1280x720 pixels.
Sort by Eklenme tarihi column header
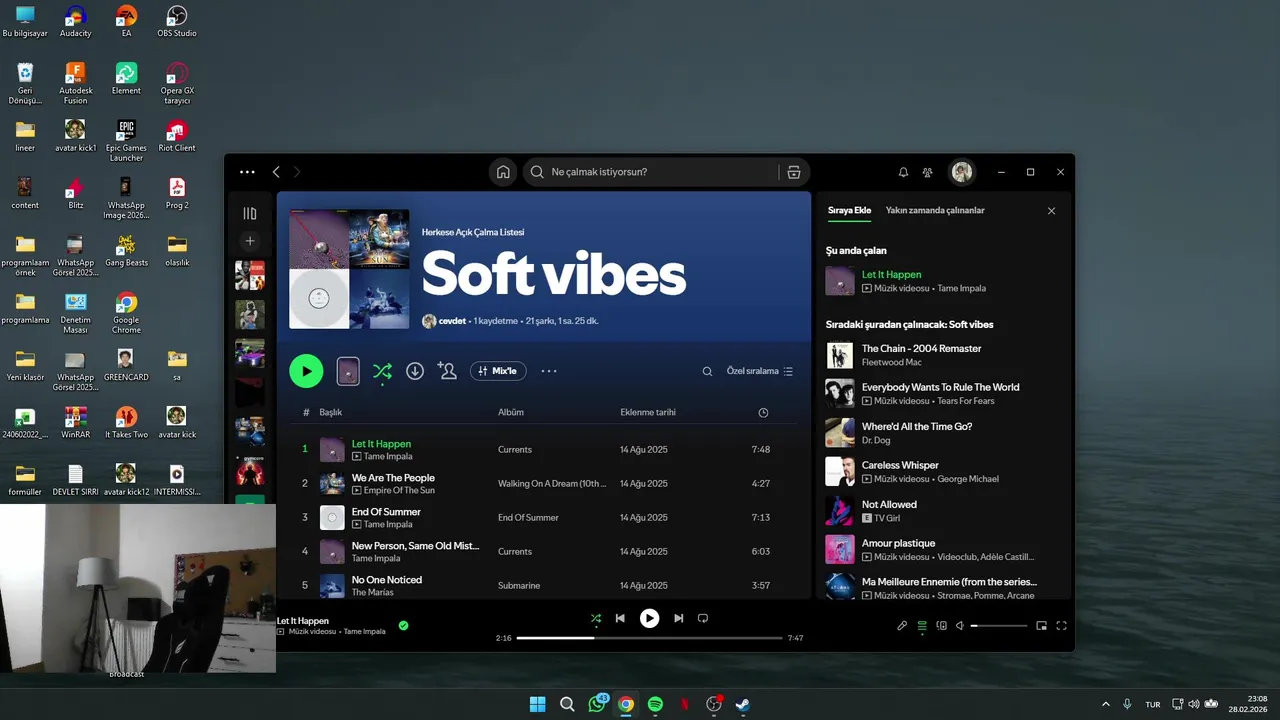click(648, 412)
